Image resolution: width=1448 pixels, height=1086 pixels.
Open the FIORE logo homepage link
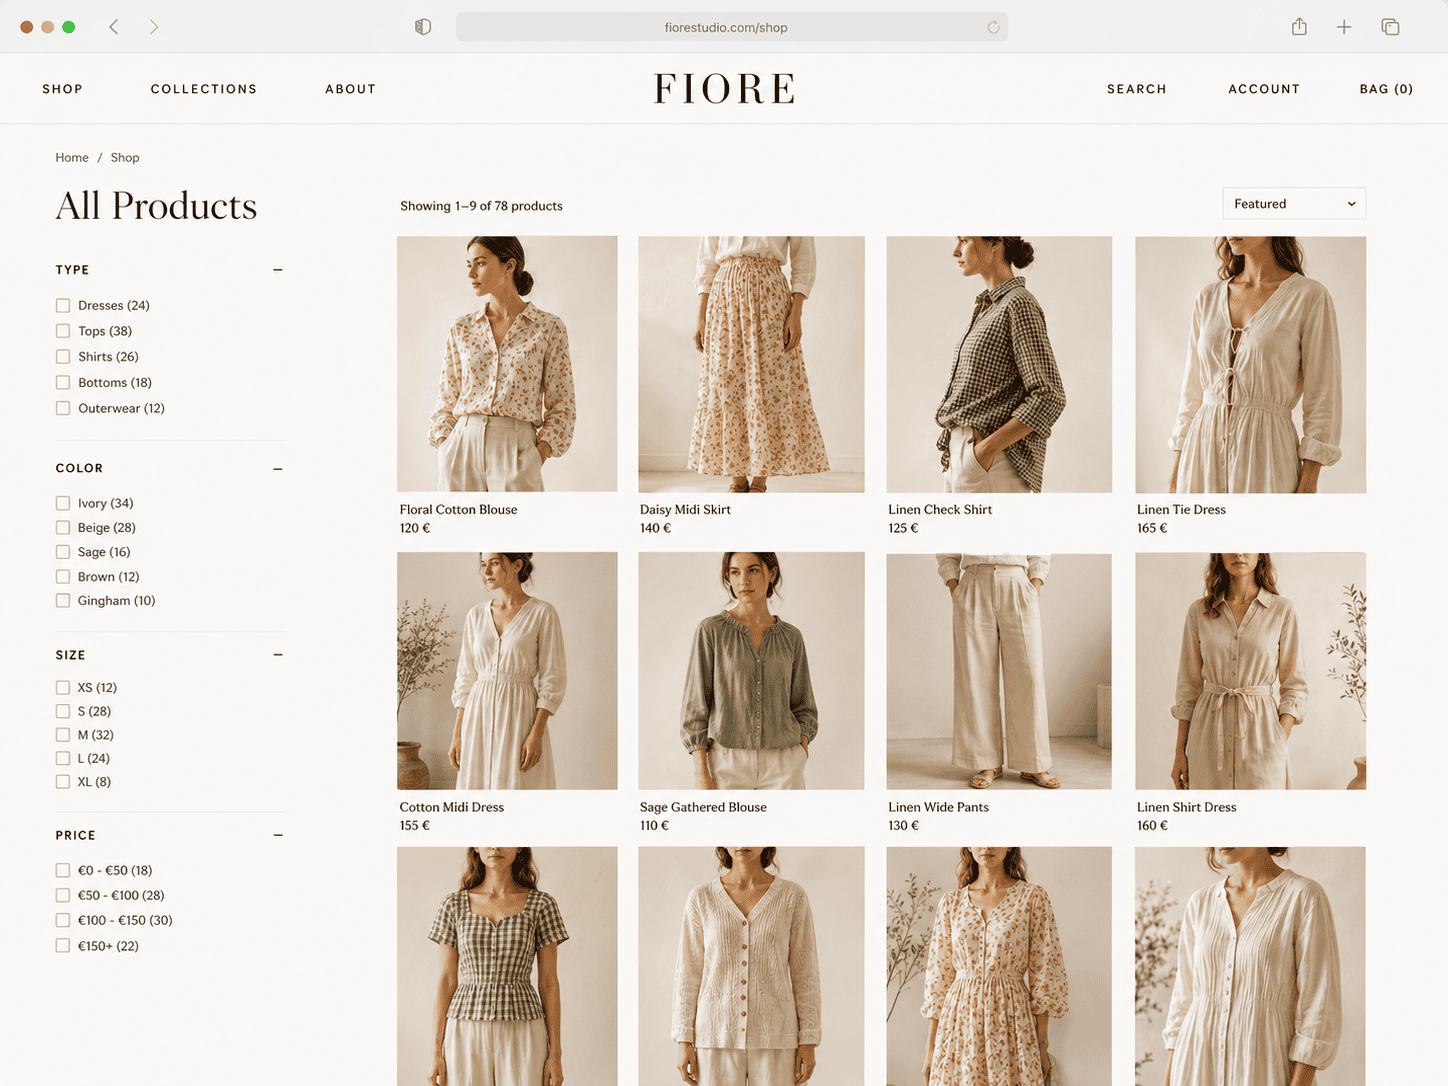click(x=725, y=89)
